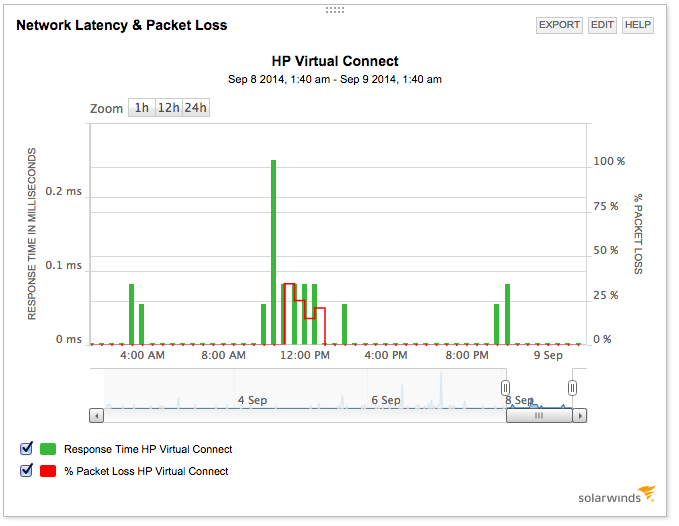679x526 pixels.
Task: Select the 12h zoom level
Action: [x=168, y=108]
